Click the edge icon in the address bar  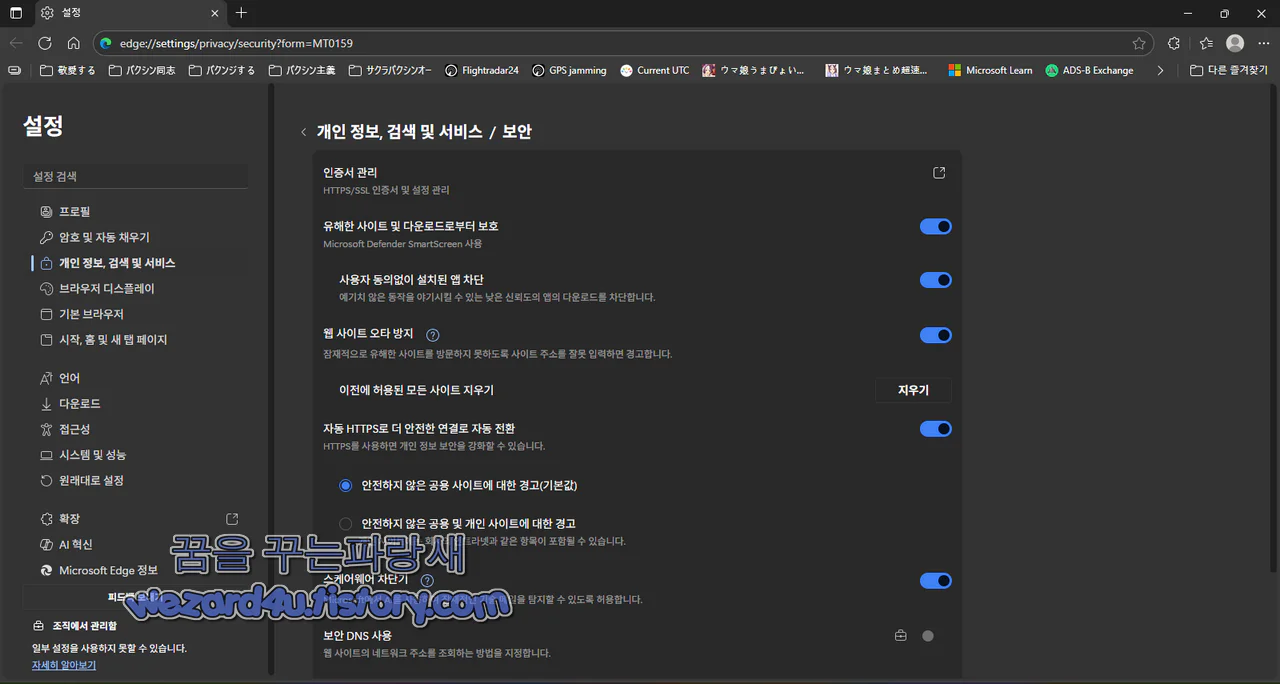[x=107, y=43]
